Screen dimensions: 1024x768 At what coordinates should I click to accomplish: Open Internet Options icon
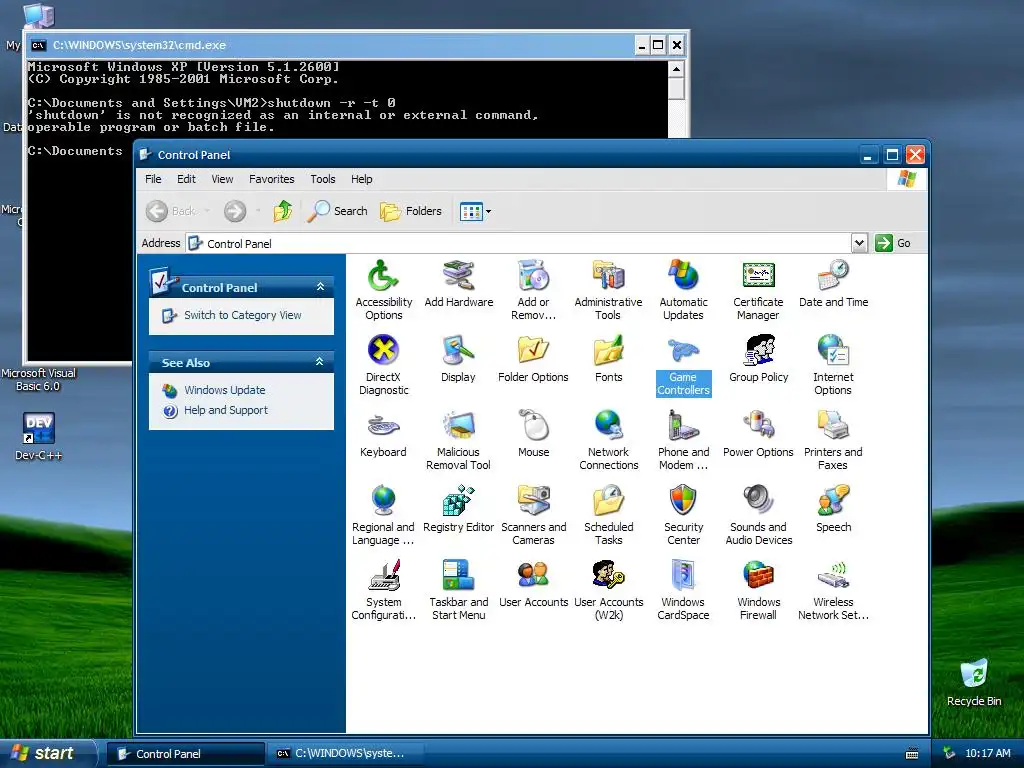pos(833,365)
